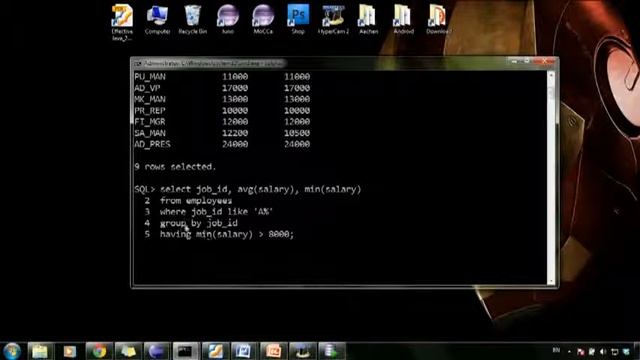Screen dimensions: 640x360
Task: Click the command prompt title bar icon
Action: click(x=138, y=64)
